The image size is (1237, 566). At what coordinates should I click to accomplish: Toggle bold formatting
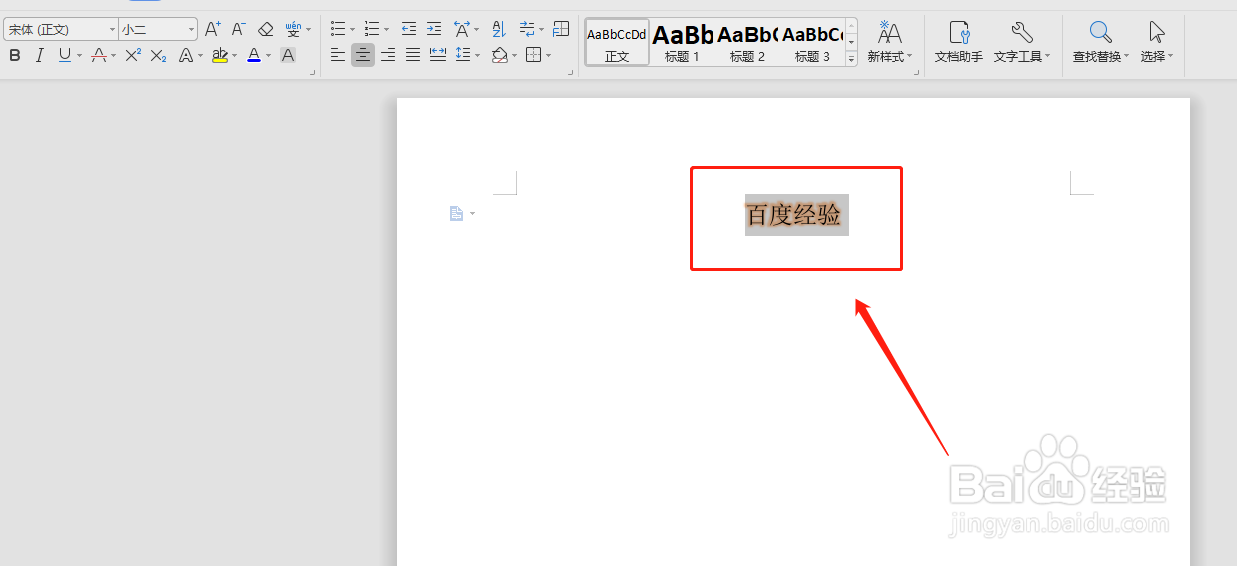pyautogui.click(x=15, y=55)
